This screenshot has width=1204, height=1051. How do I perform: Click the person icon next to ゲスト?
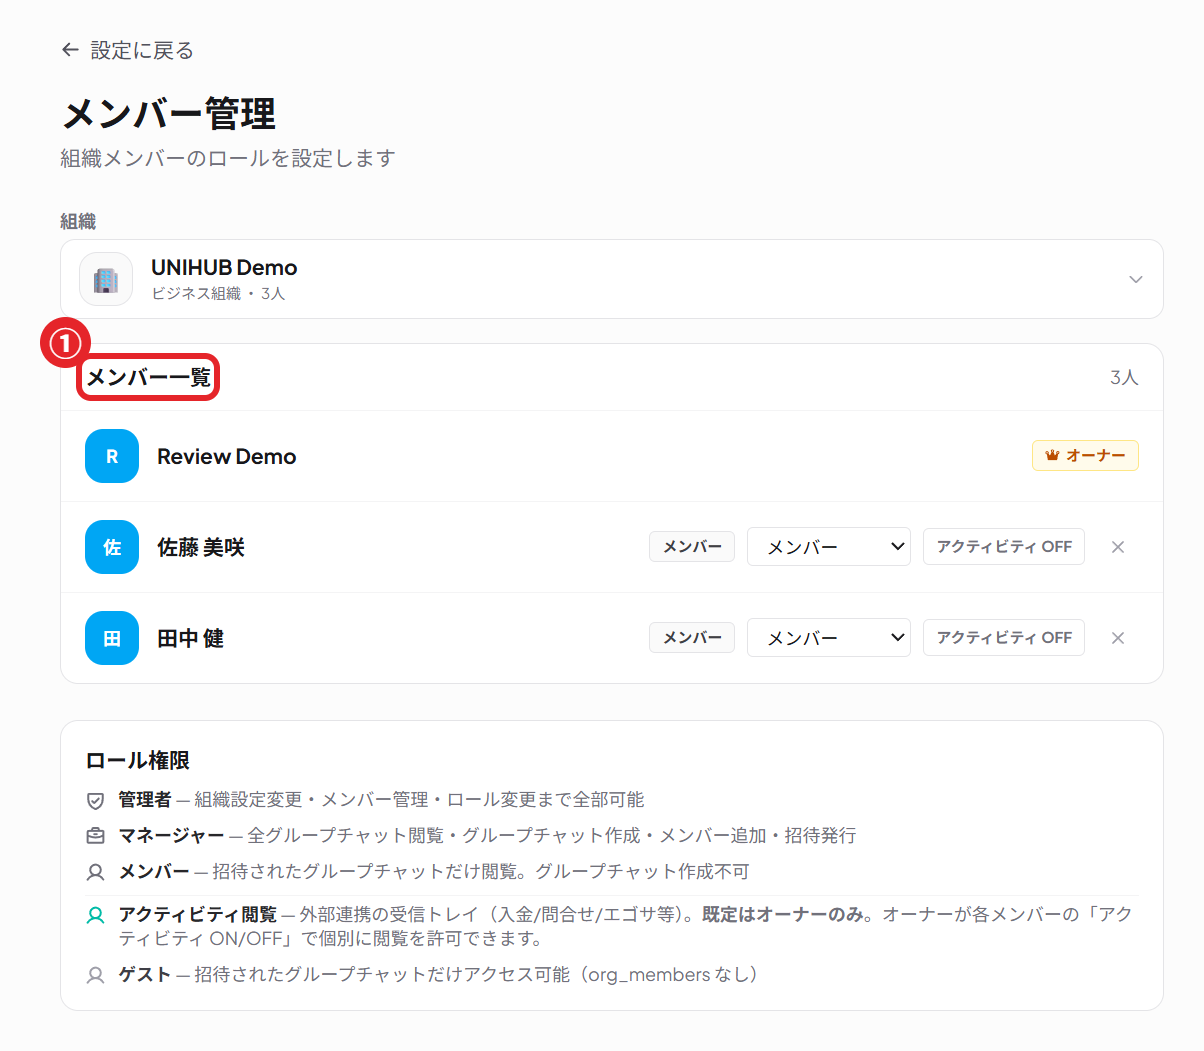95,975
